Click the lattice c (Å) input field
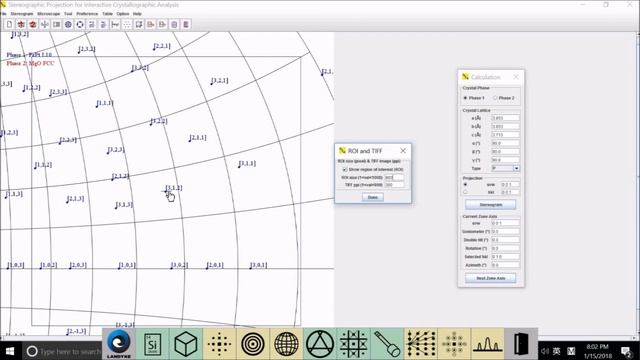Screen dimensions: 640x360 tap(505, 135)
